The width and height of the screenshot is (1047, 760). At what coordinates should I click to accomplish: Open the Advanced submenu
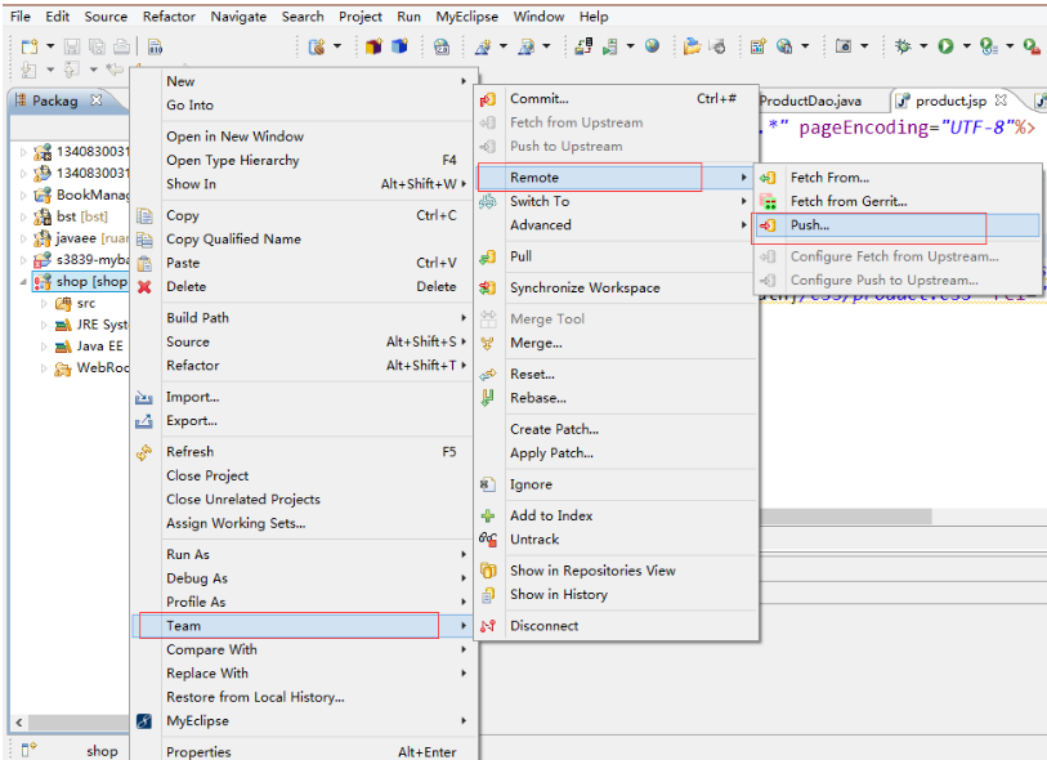pos(616,225)
